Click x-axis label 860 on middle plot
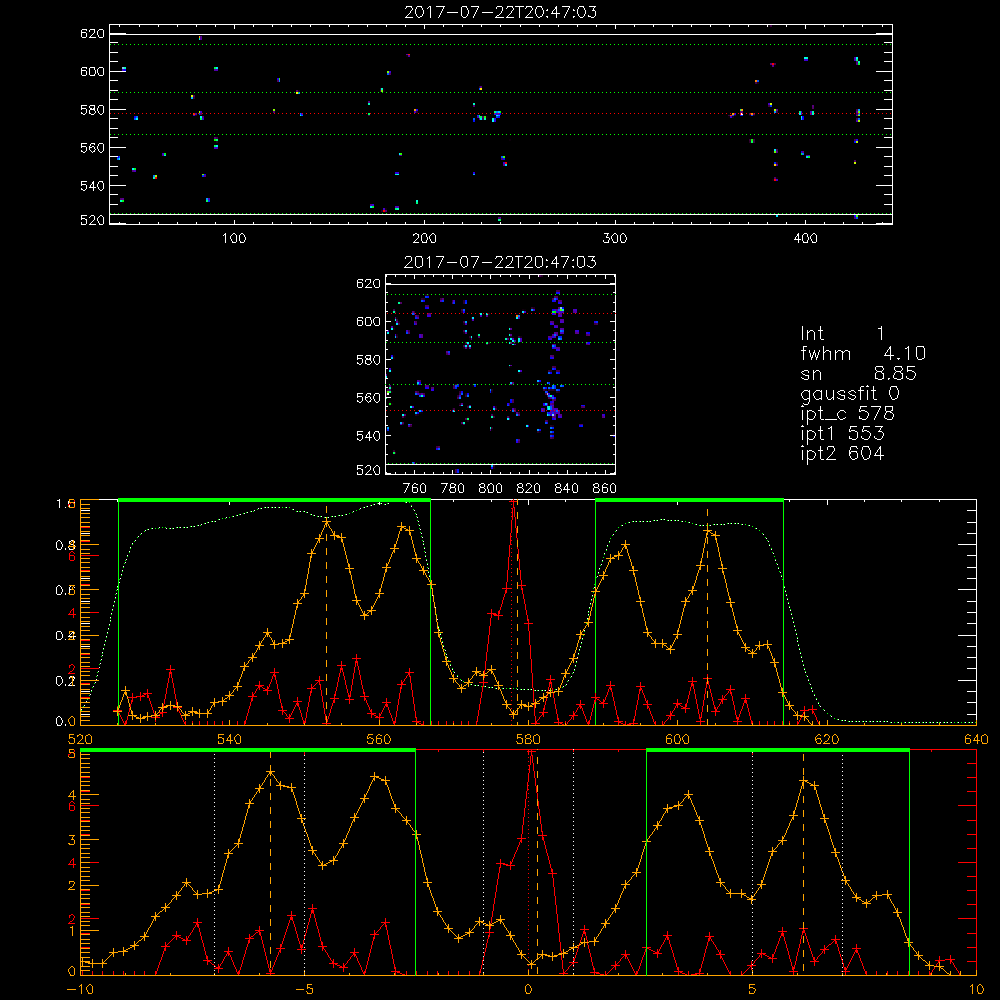Viewport: 1000px width, 1000px height. pos(605,489)
